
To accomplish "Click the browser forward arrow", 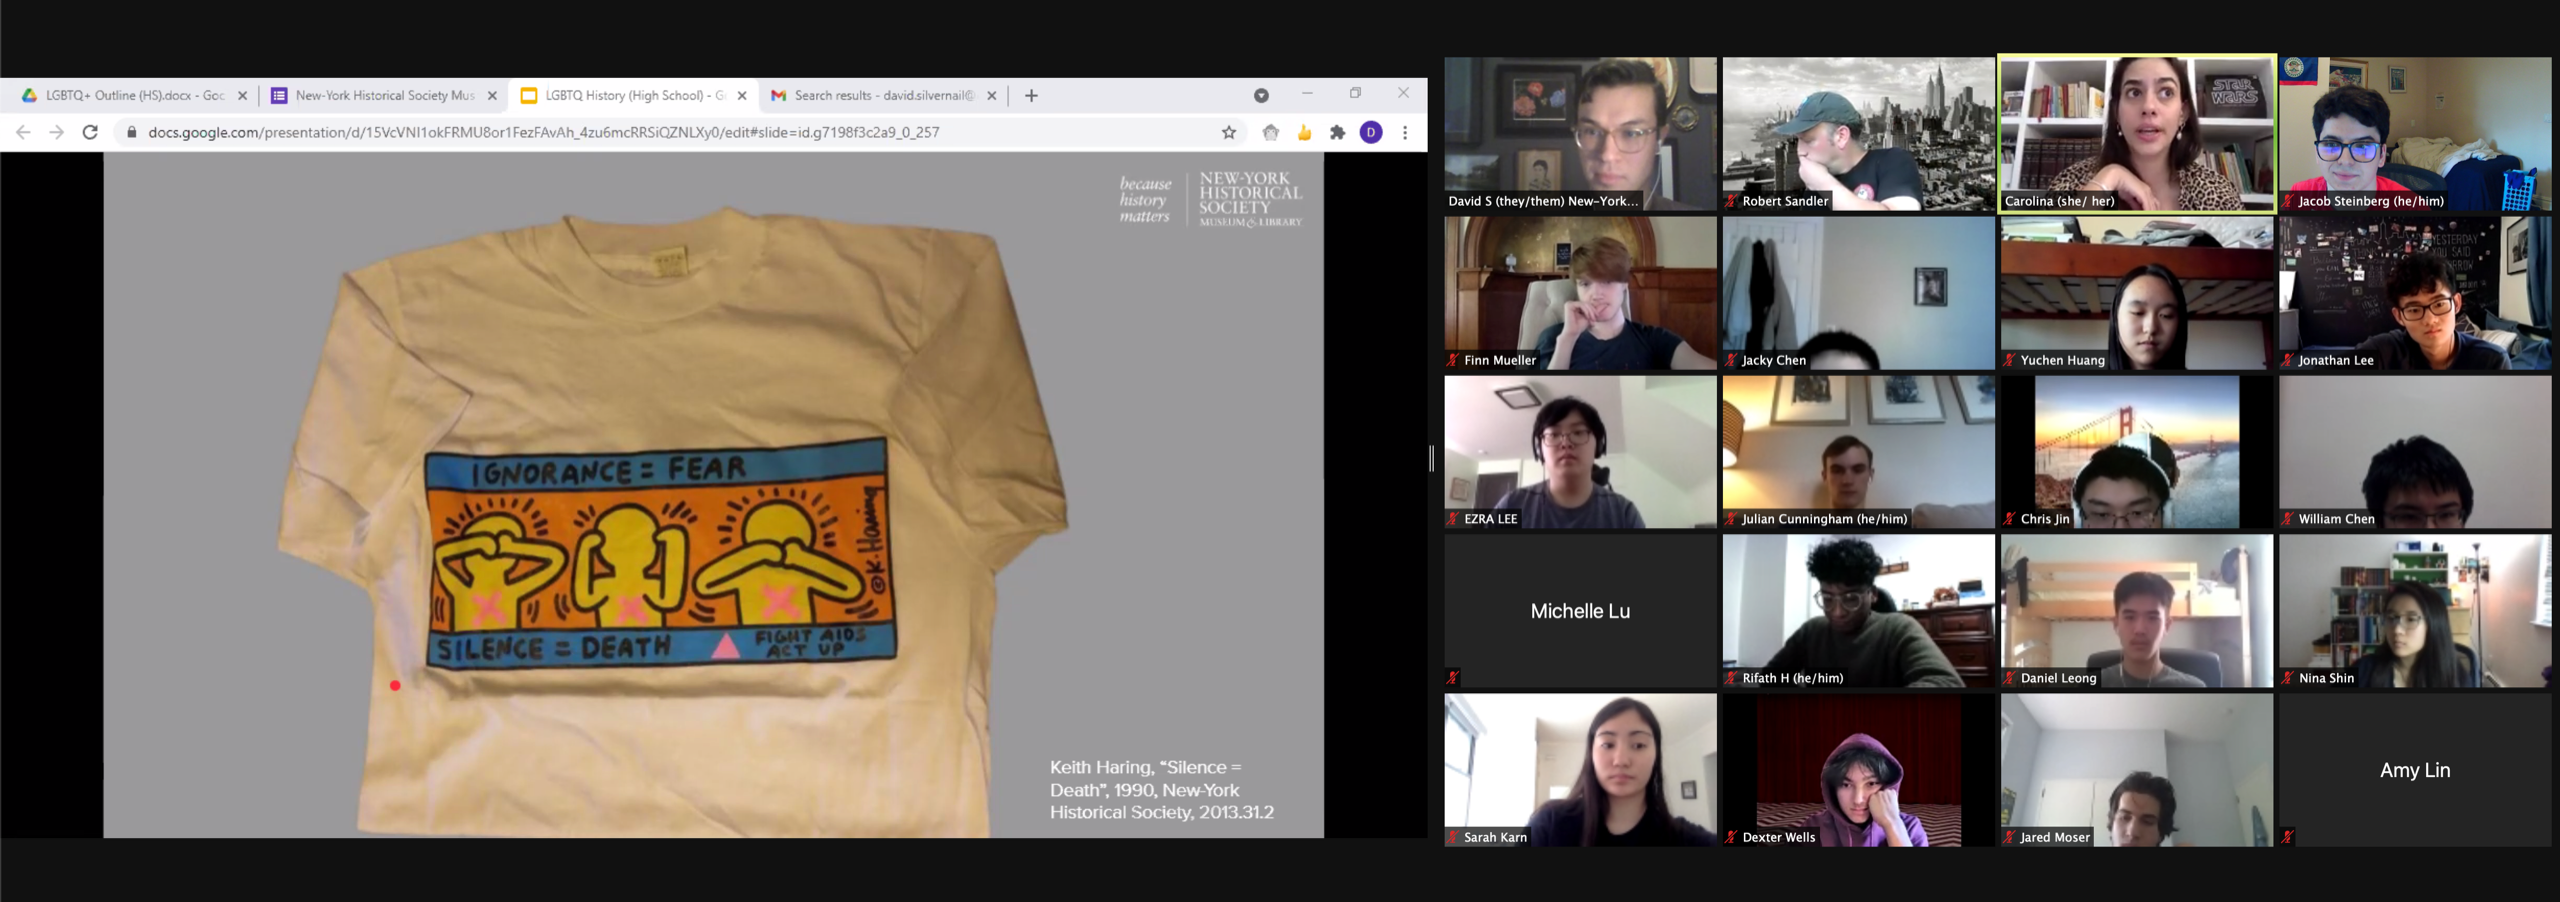I will [57, 132].
